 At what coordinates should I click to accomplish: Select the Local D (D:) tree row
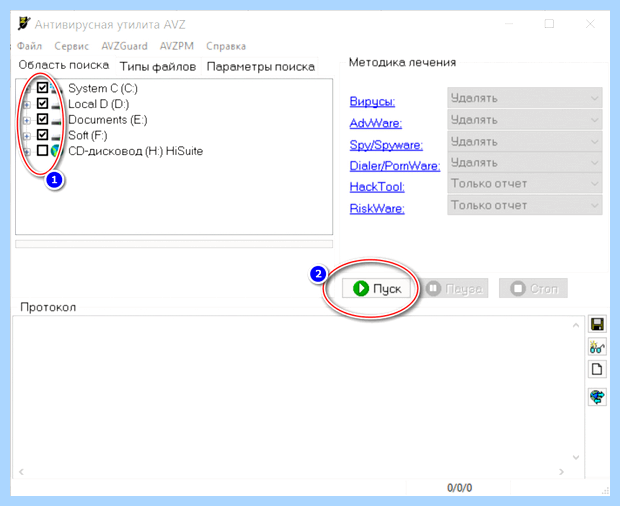[x=98, y=104]
